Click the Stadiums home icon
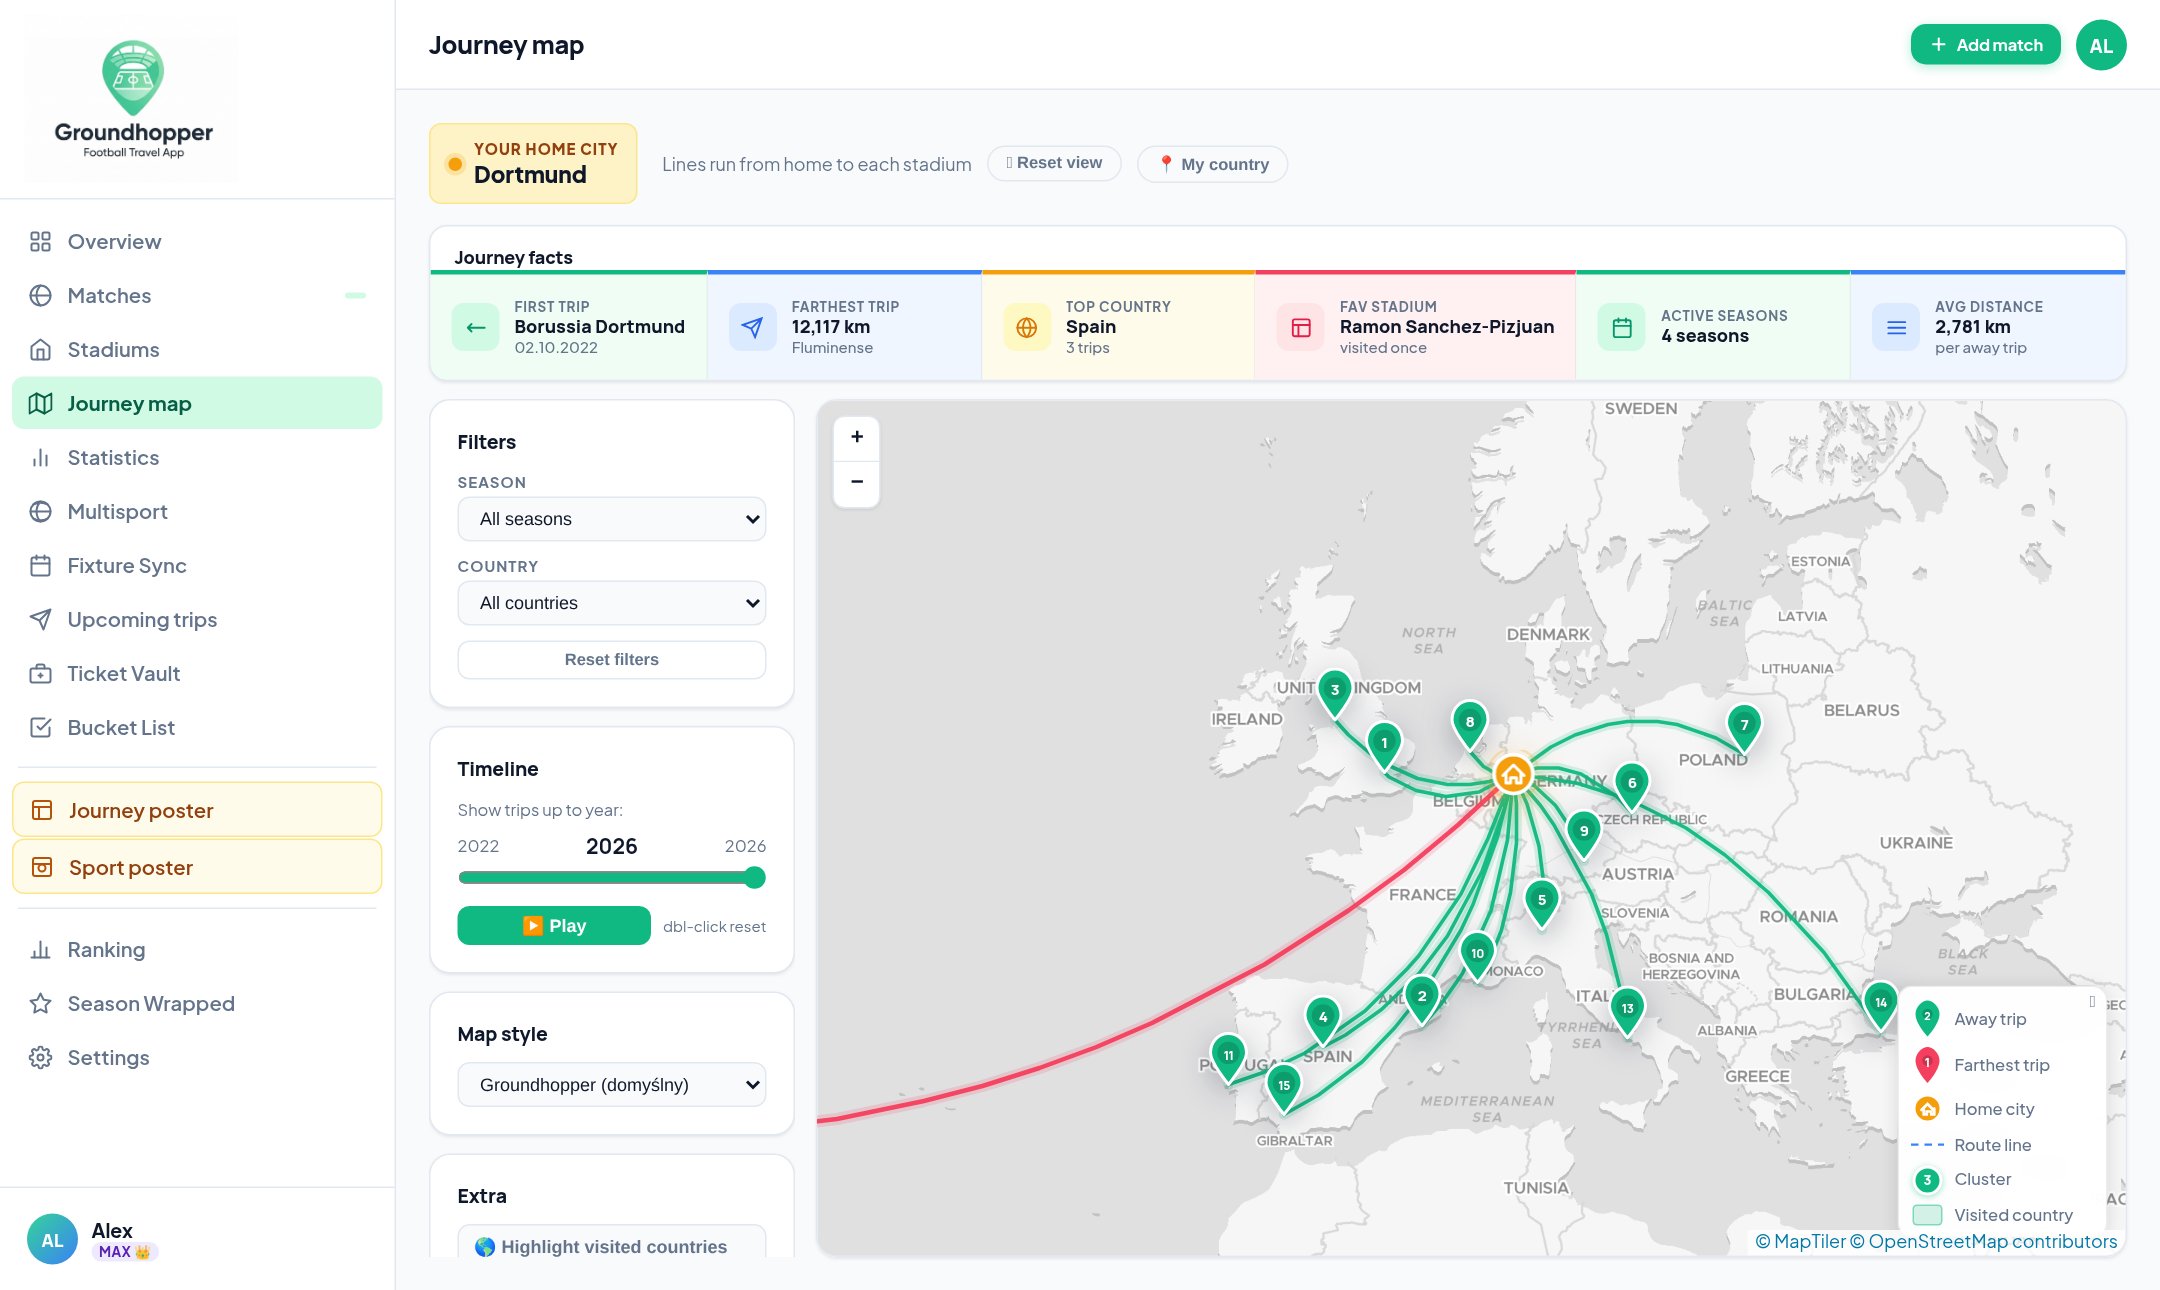Viewport: 2160px width, 1290px height. [x=40, y=350]
